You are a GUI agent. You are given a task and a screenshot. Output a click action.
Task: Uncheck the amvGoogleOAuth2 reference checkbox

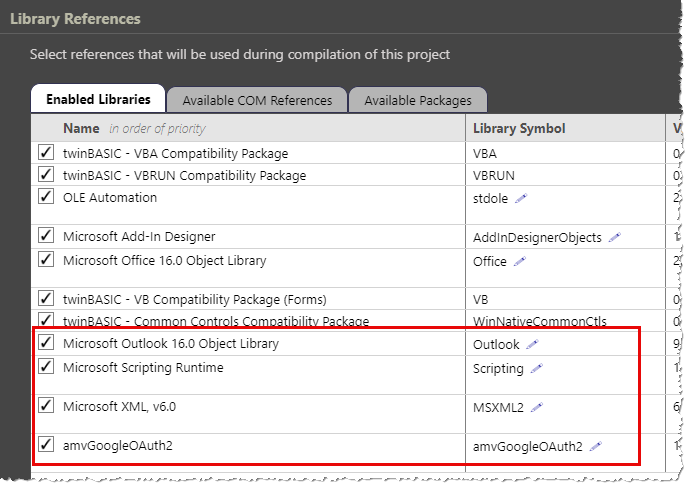coord(45,445)
